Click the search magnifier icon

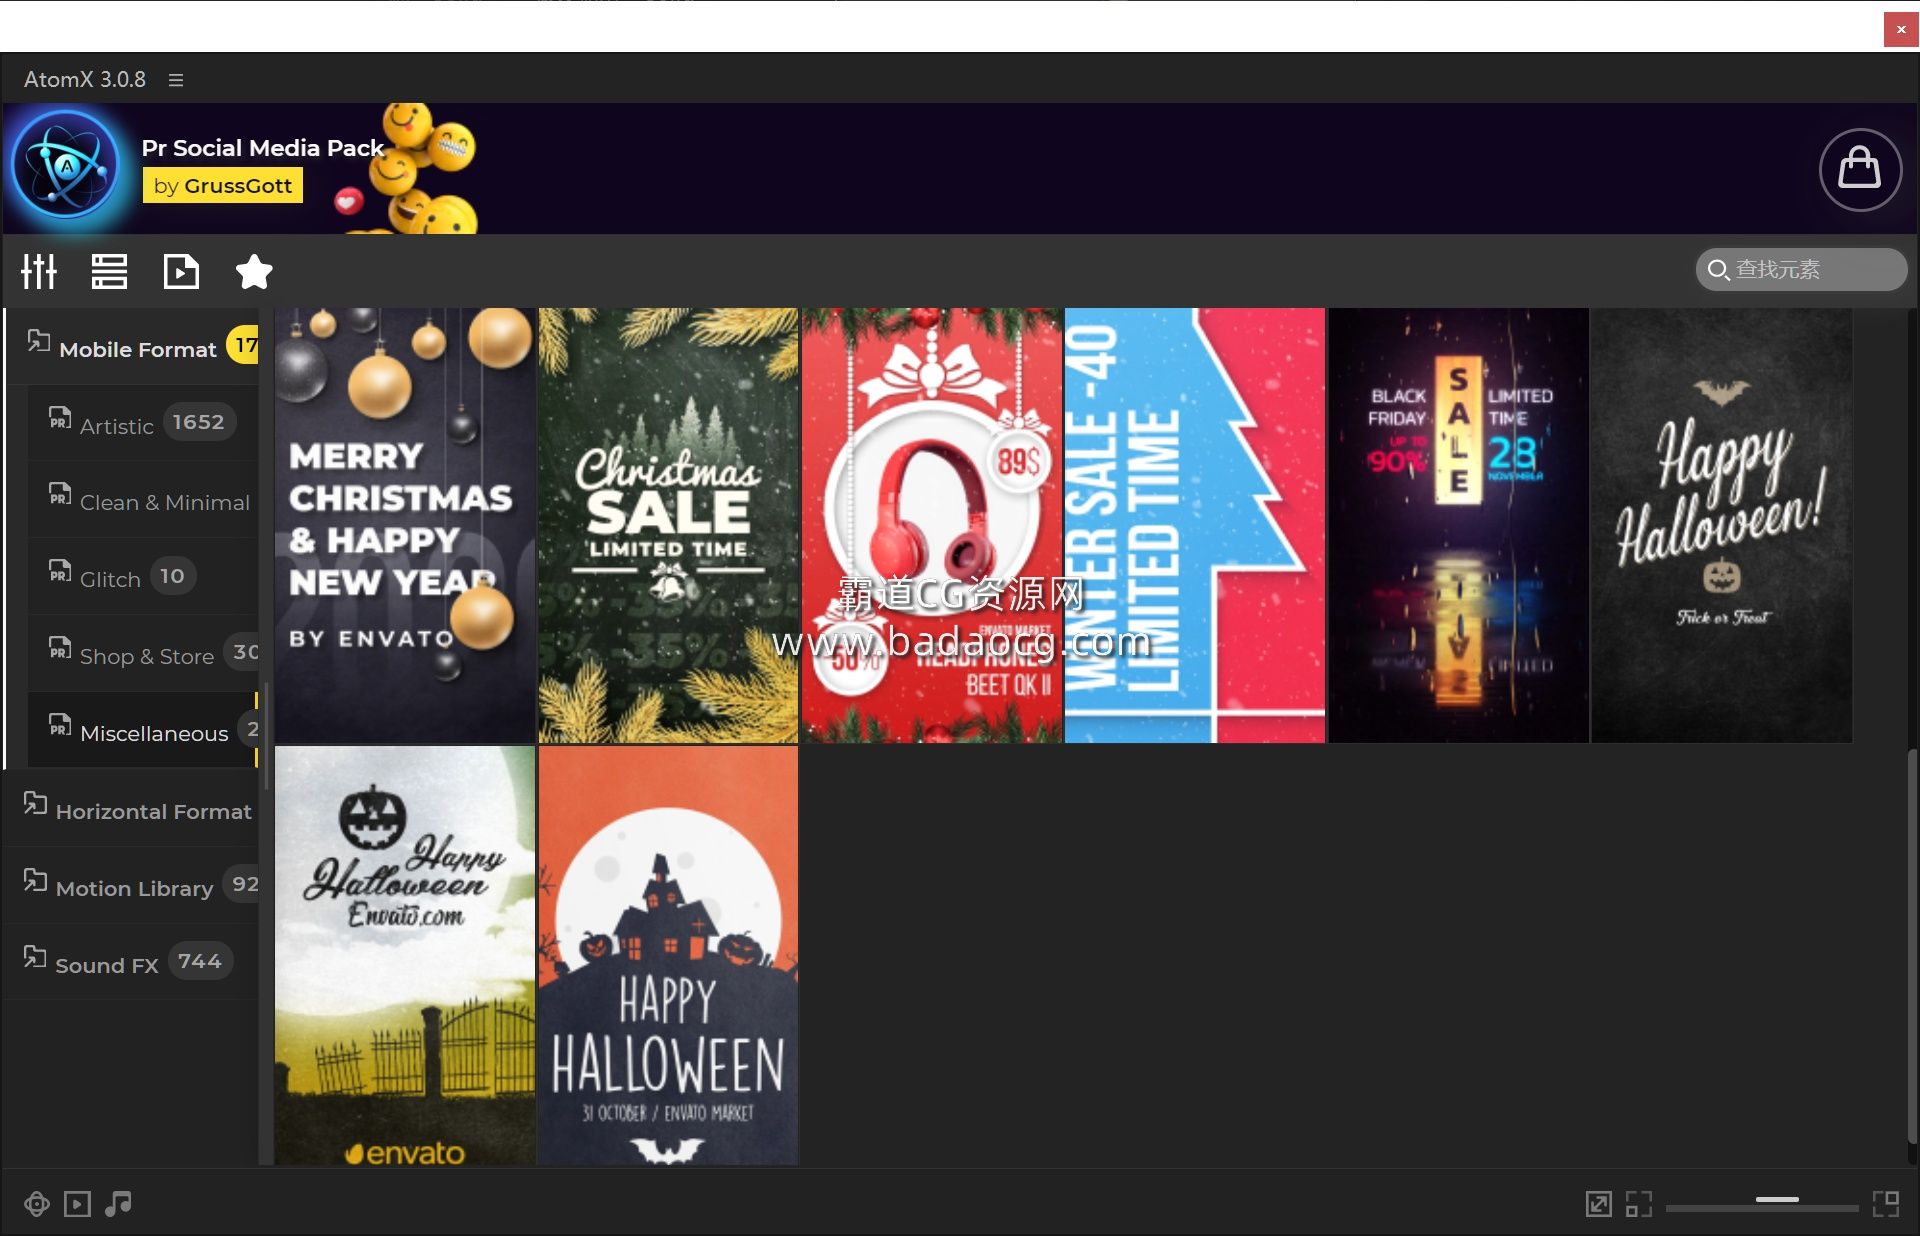click(1718, 270)
